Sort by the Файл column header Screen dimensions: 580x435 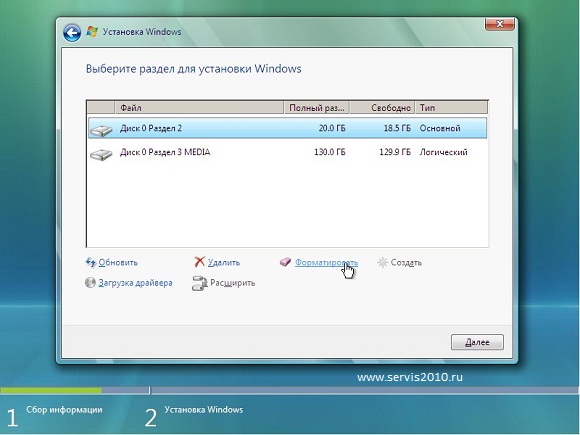(x=199, y=108)
